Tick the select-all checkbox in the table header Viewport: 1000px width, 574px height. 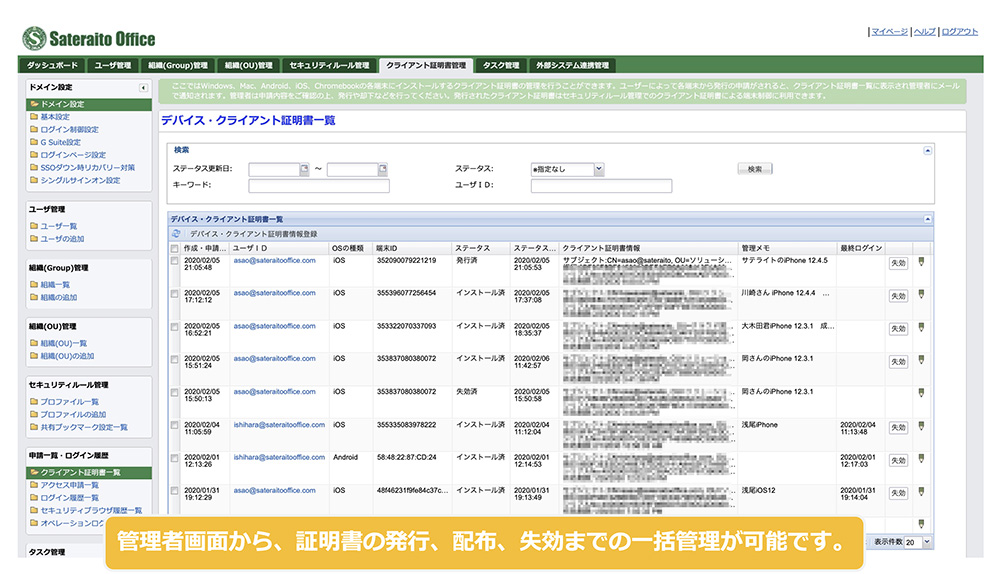click(x=175, y=247)
